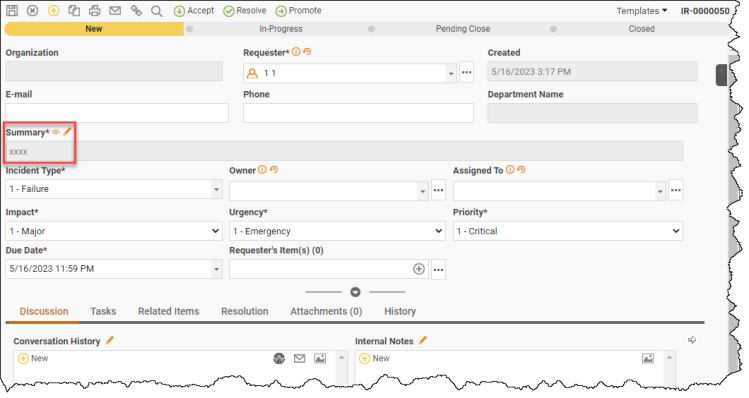Open the Resolution tab
The height and width of the screenshot is (398, 749).
pyautogui.click(x=245, y=311)
